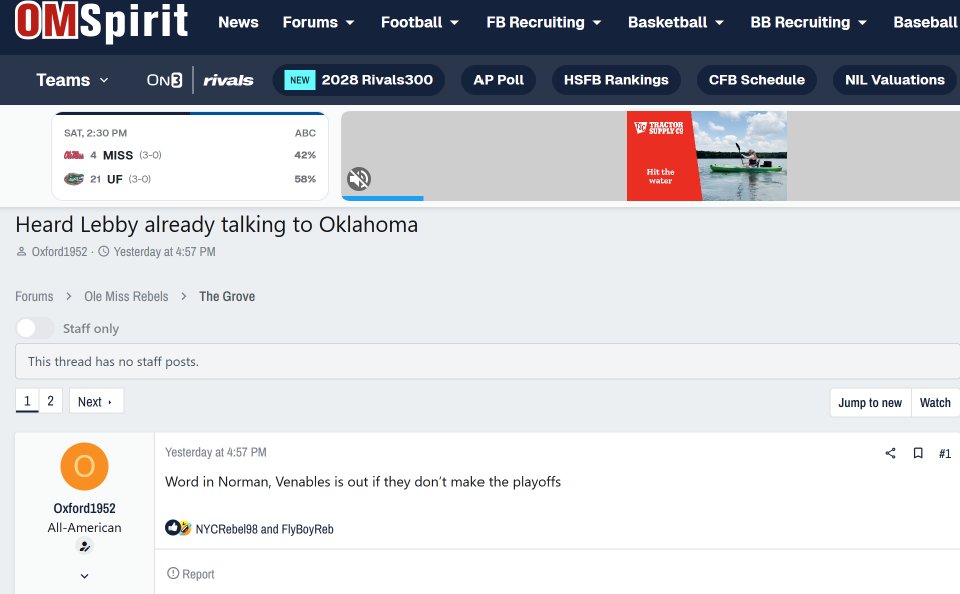Click the user badge icon under All-American

[x=84, y=546]
